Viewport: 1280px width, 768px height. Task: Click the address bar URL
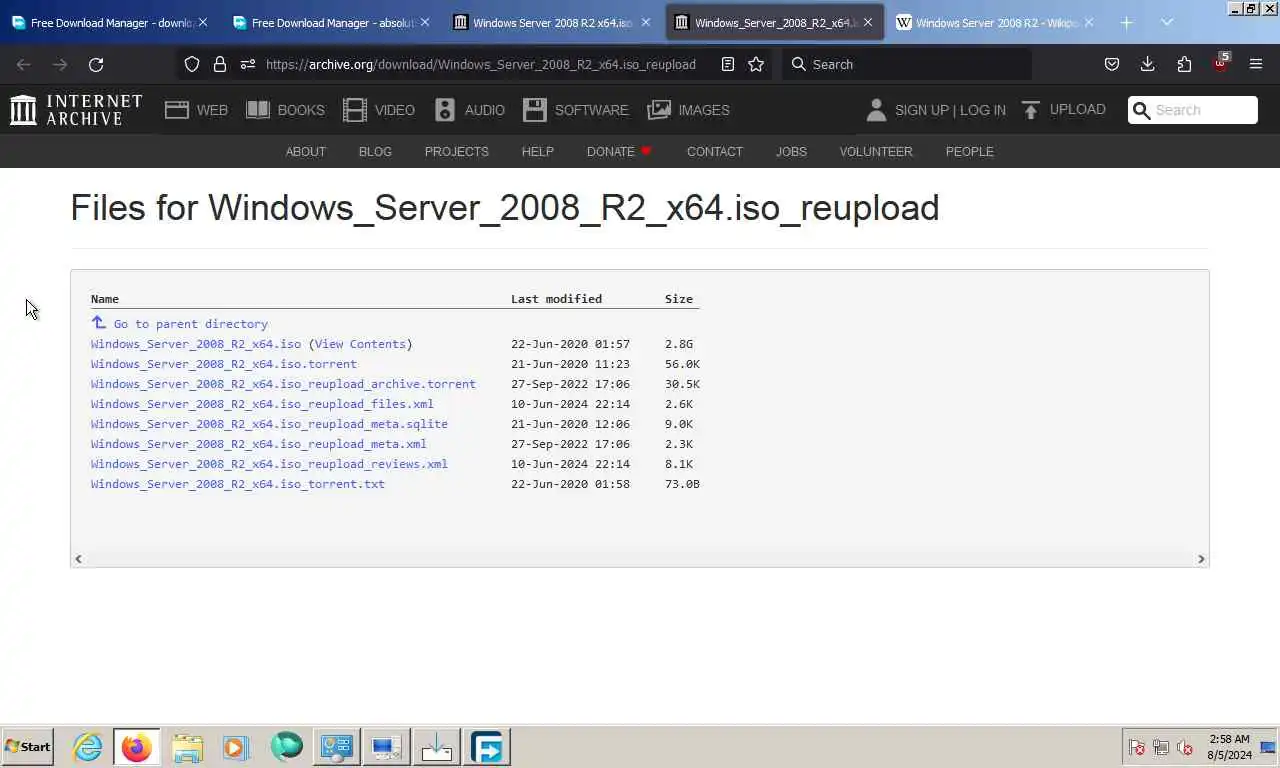pos(481,64)
